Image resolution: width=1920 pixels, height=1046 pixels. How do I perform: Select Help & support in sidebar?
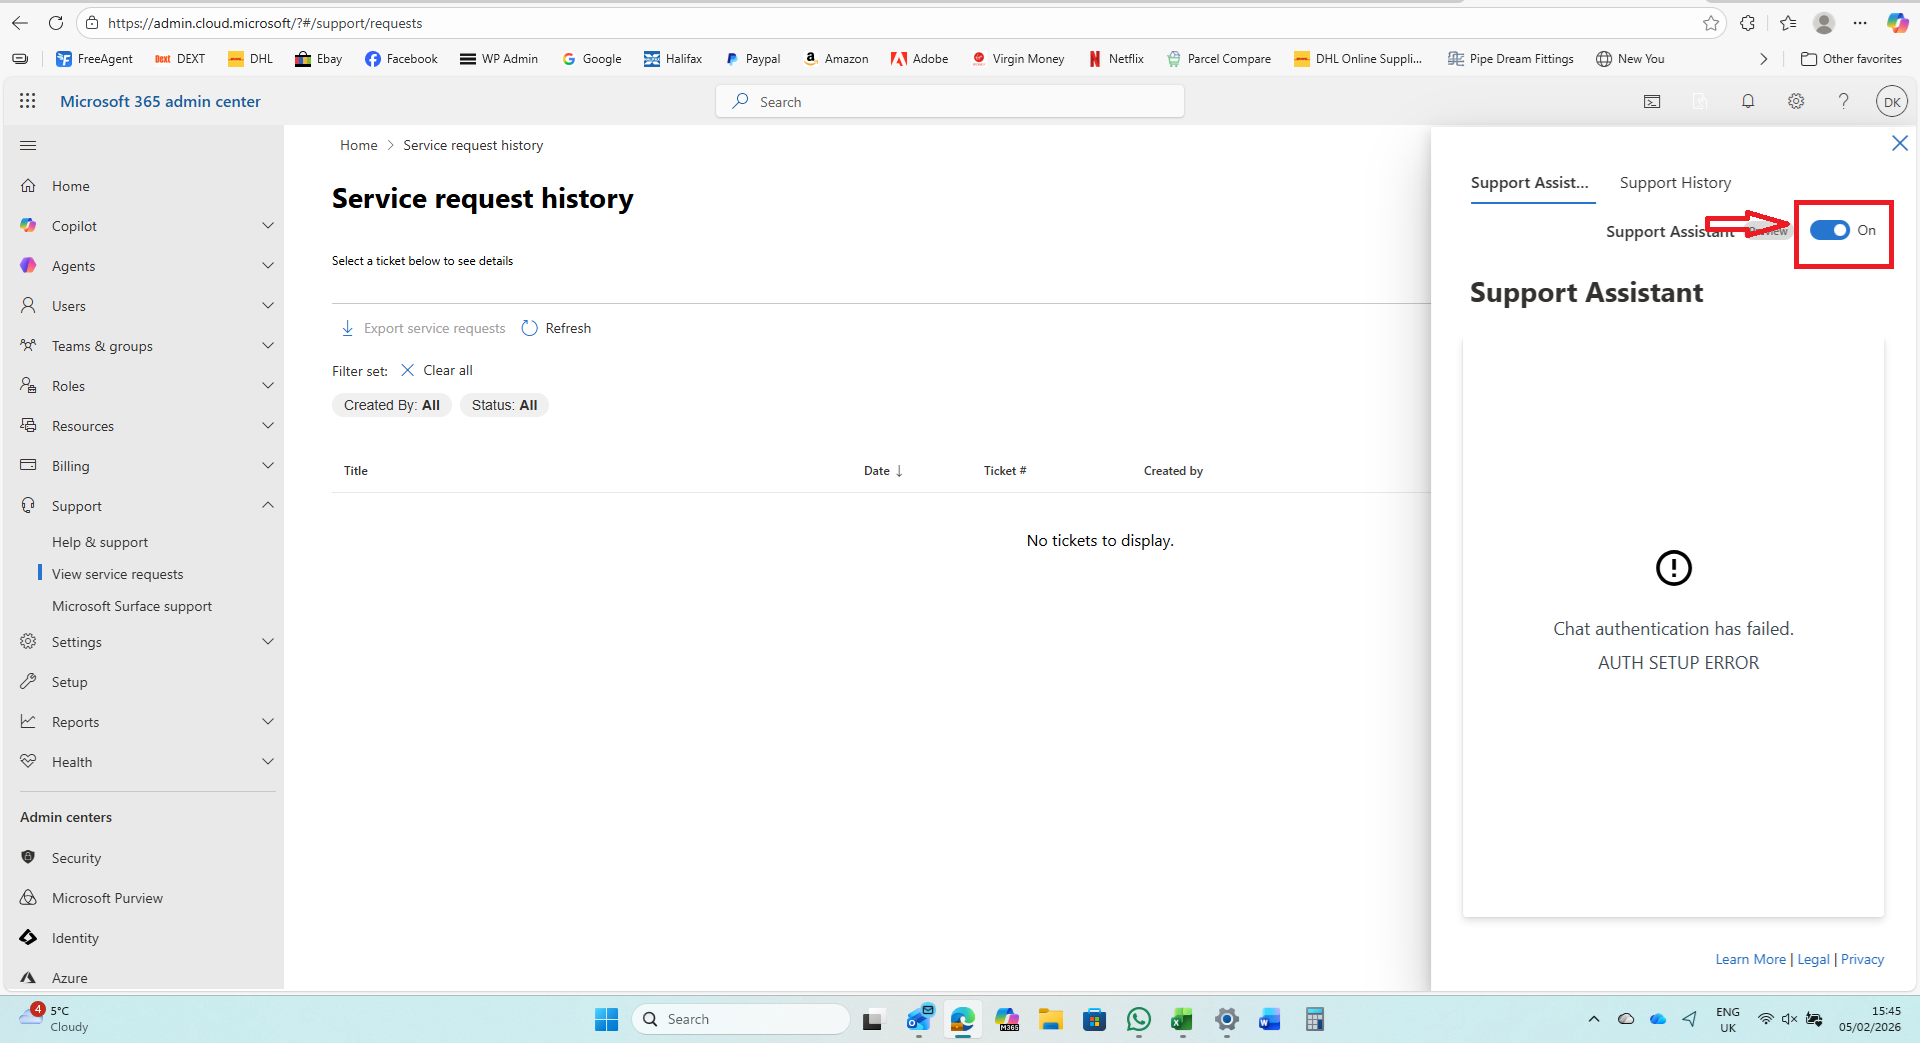click(100, 542)
